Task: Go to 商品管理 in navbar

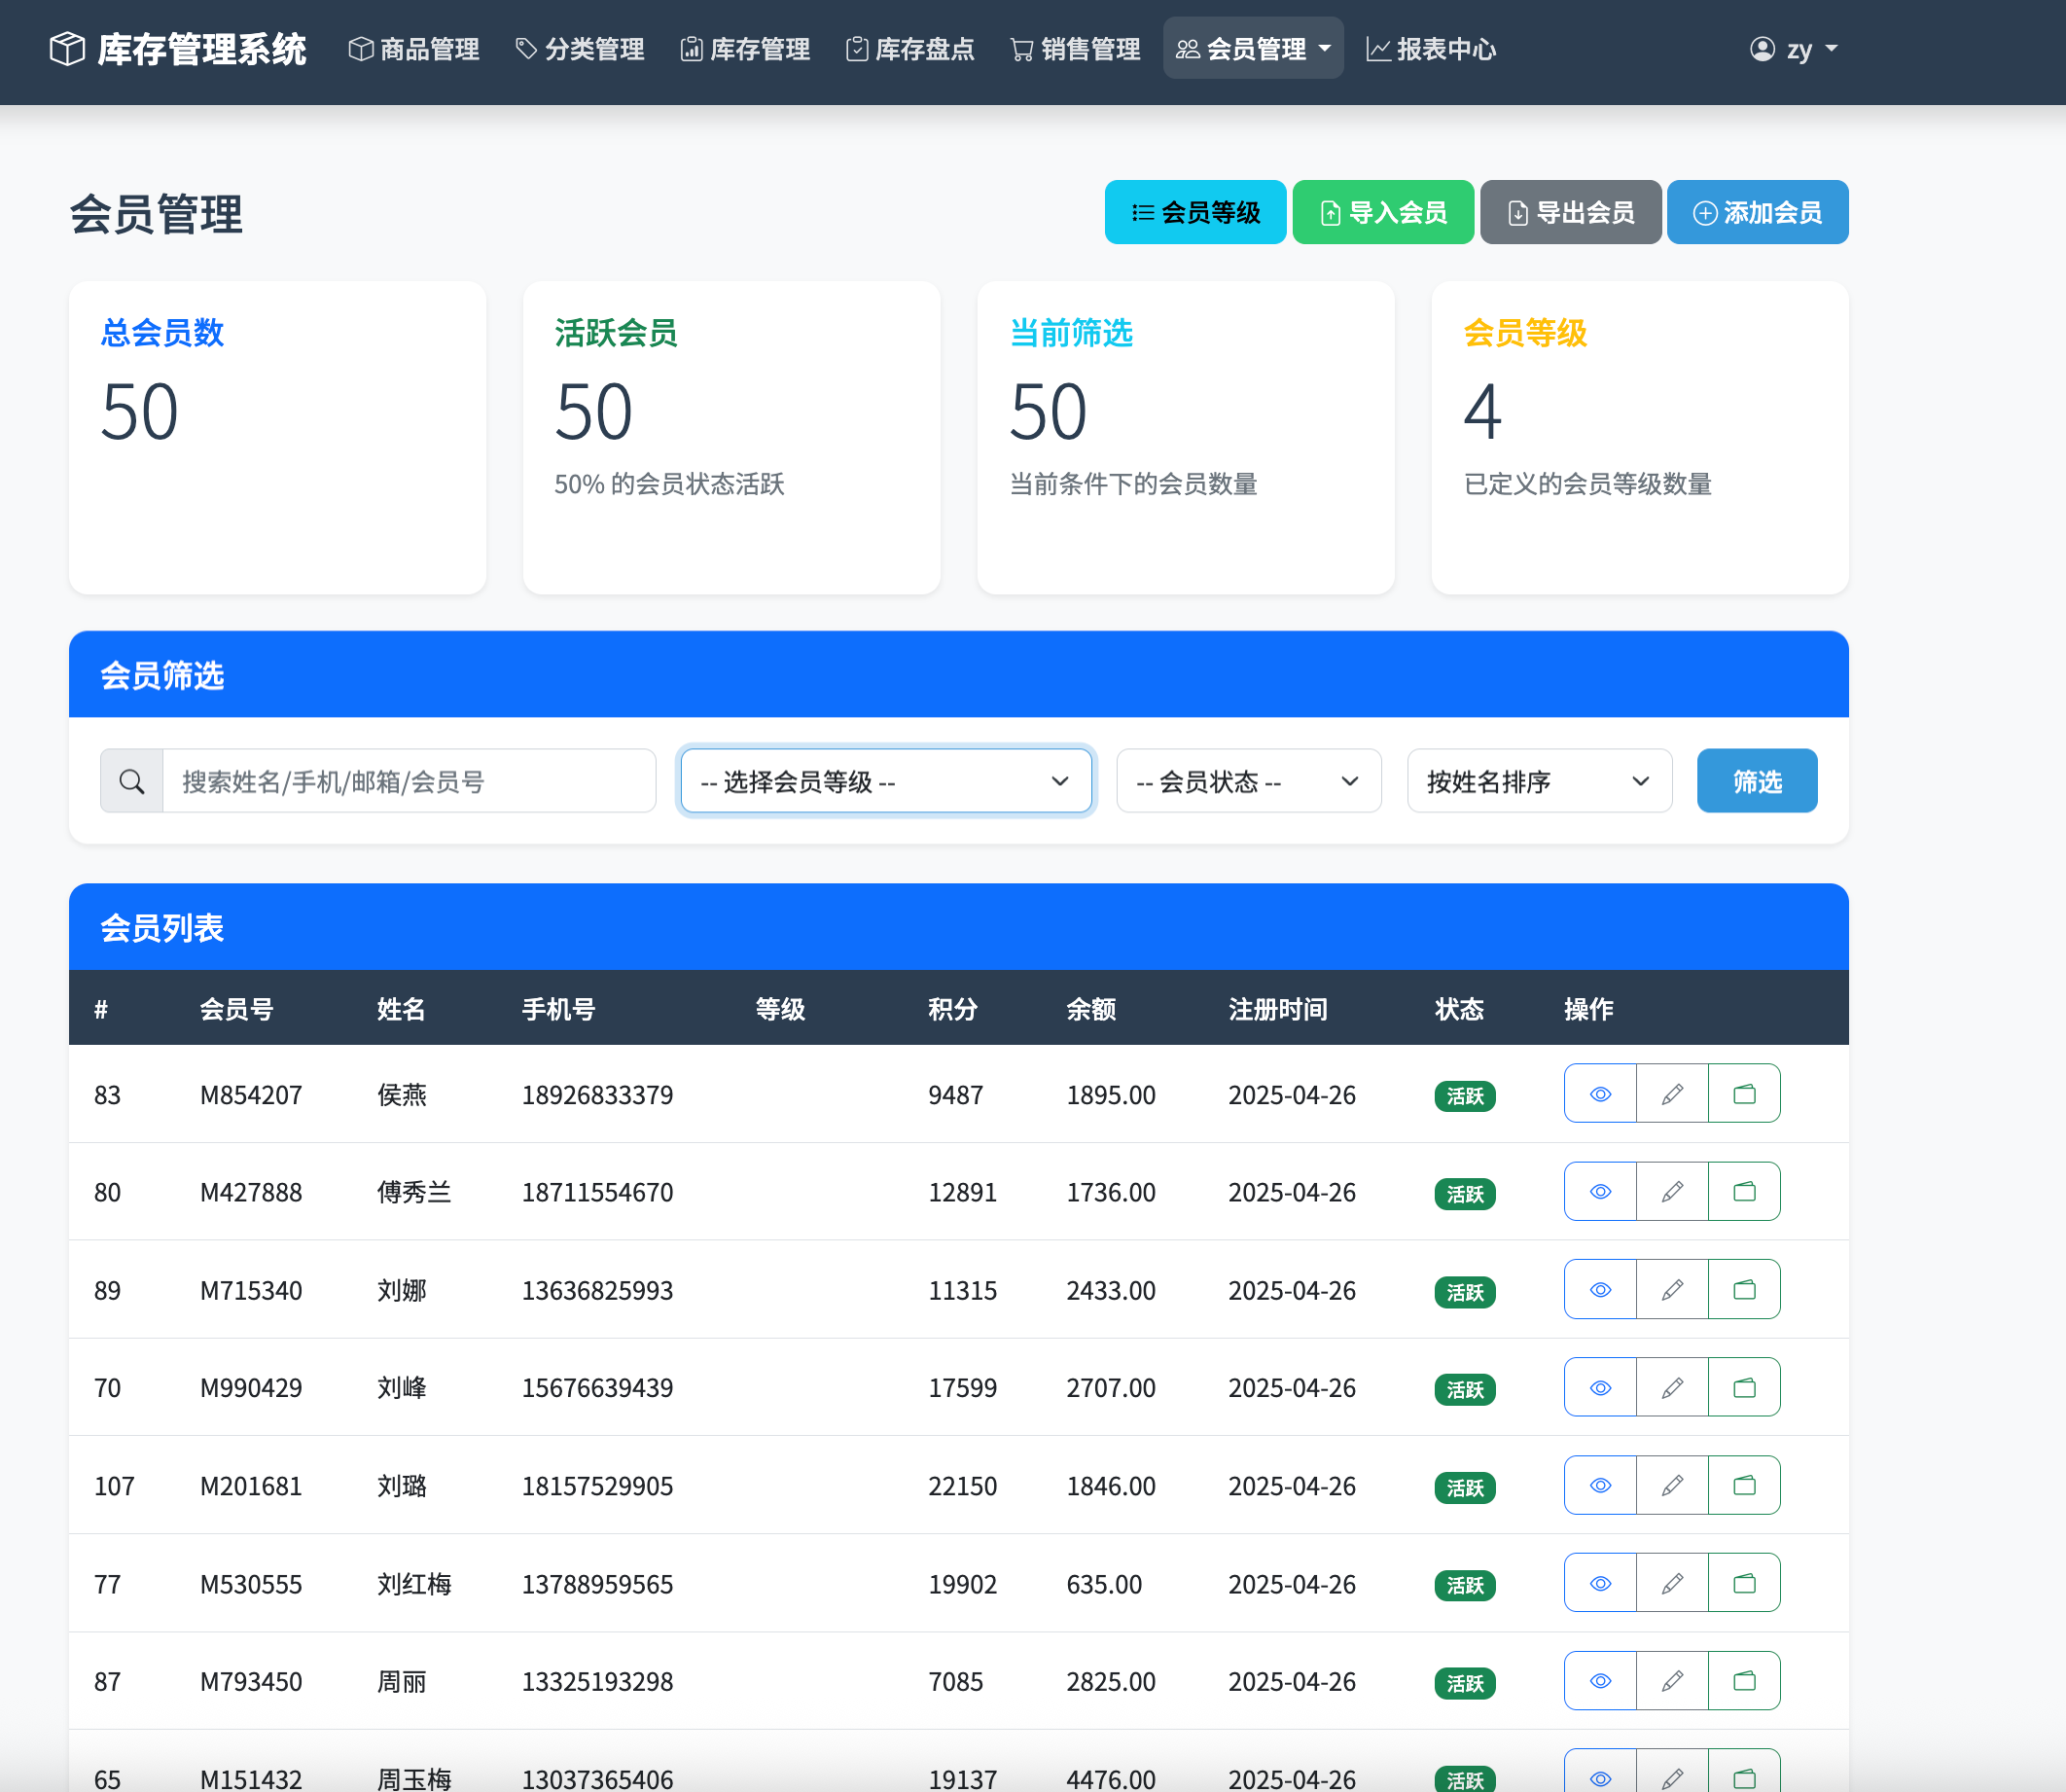Action: 414,49
